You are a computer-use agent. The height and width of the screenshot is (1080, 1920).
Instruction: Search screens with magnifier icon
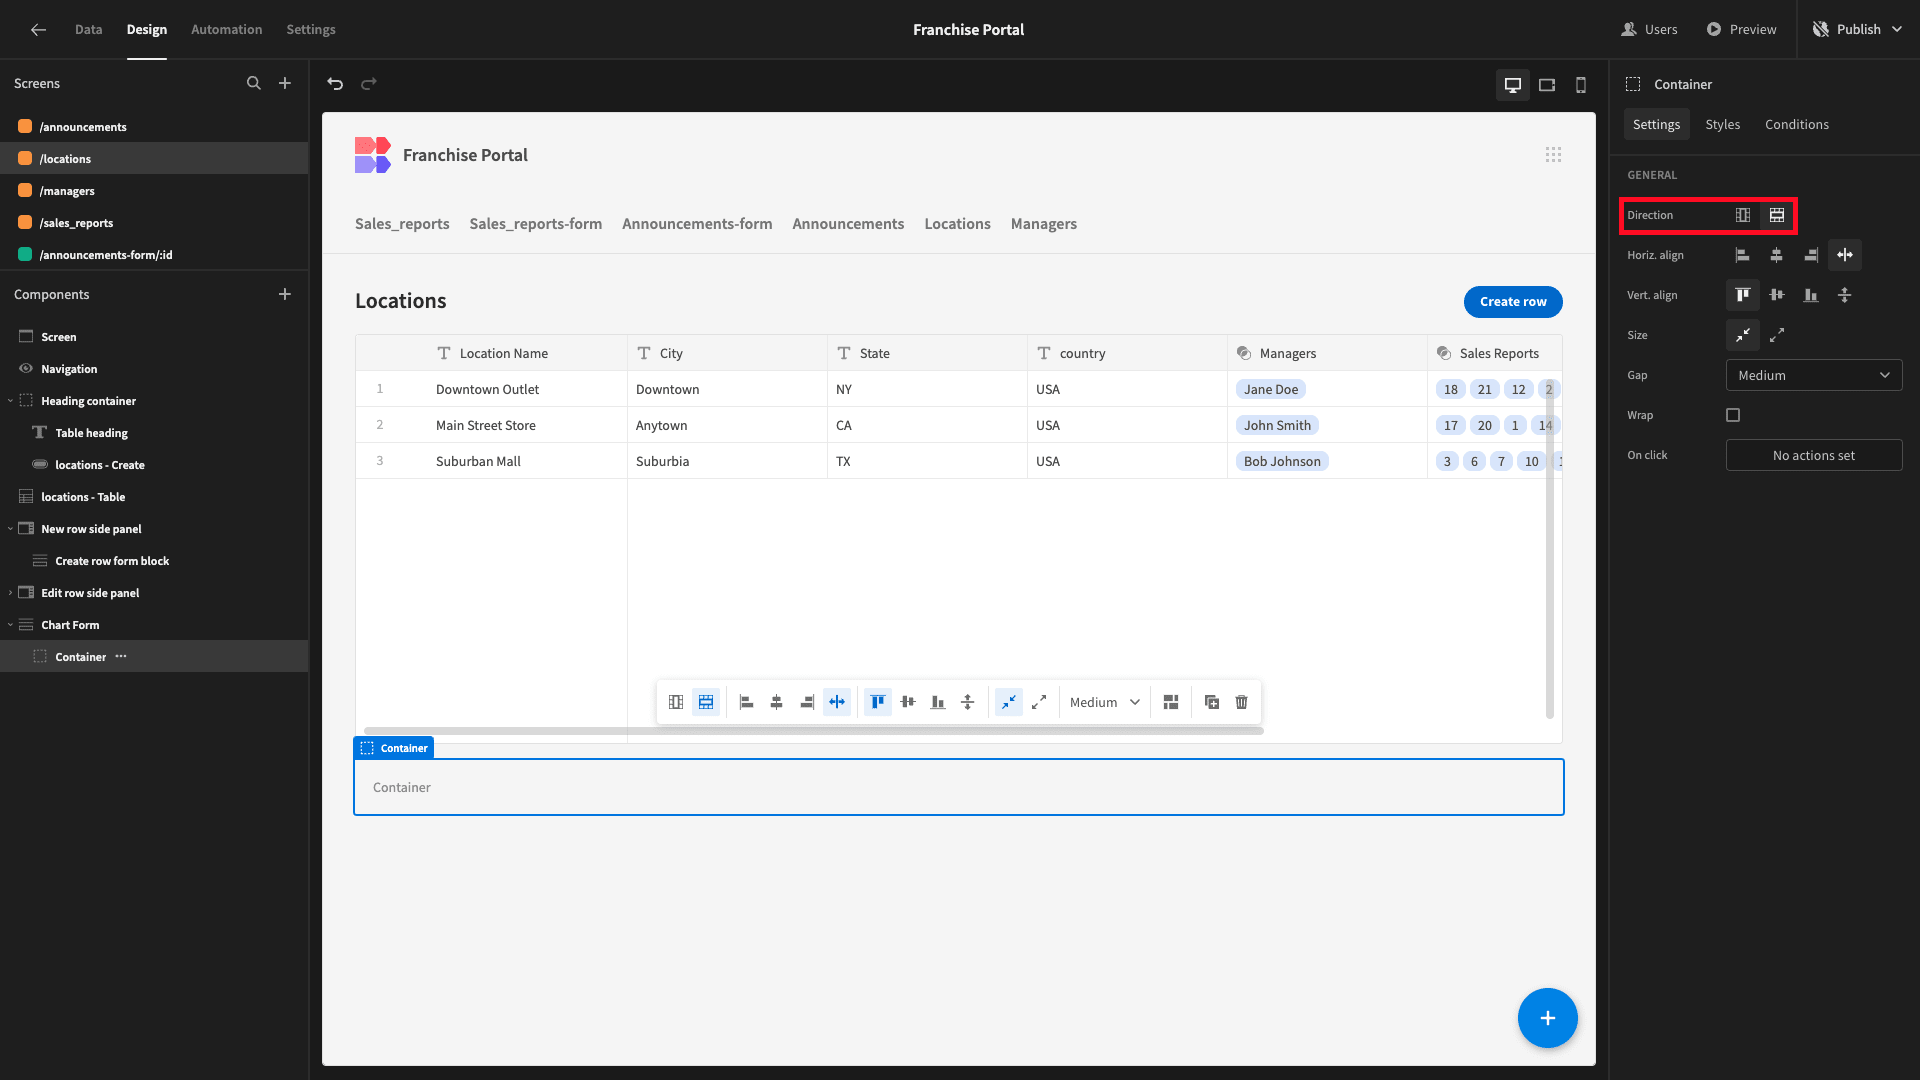pyautogui.click(x=254, y=83)
